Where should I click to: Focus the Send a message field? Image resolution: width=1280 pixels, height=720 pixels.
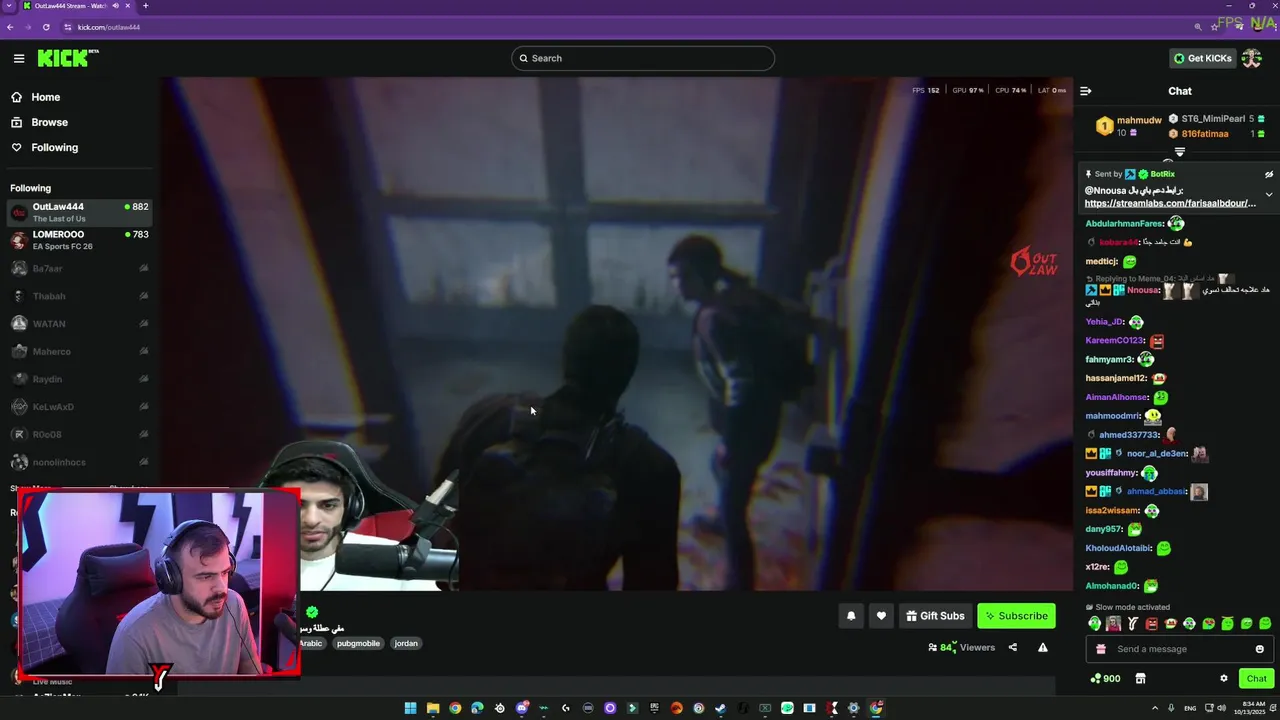(x=1180, y=649)
